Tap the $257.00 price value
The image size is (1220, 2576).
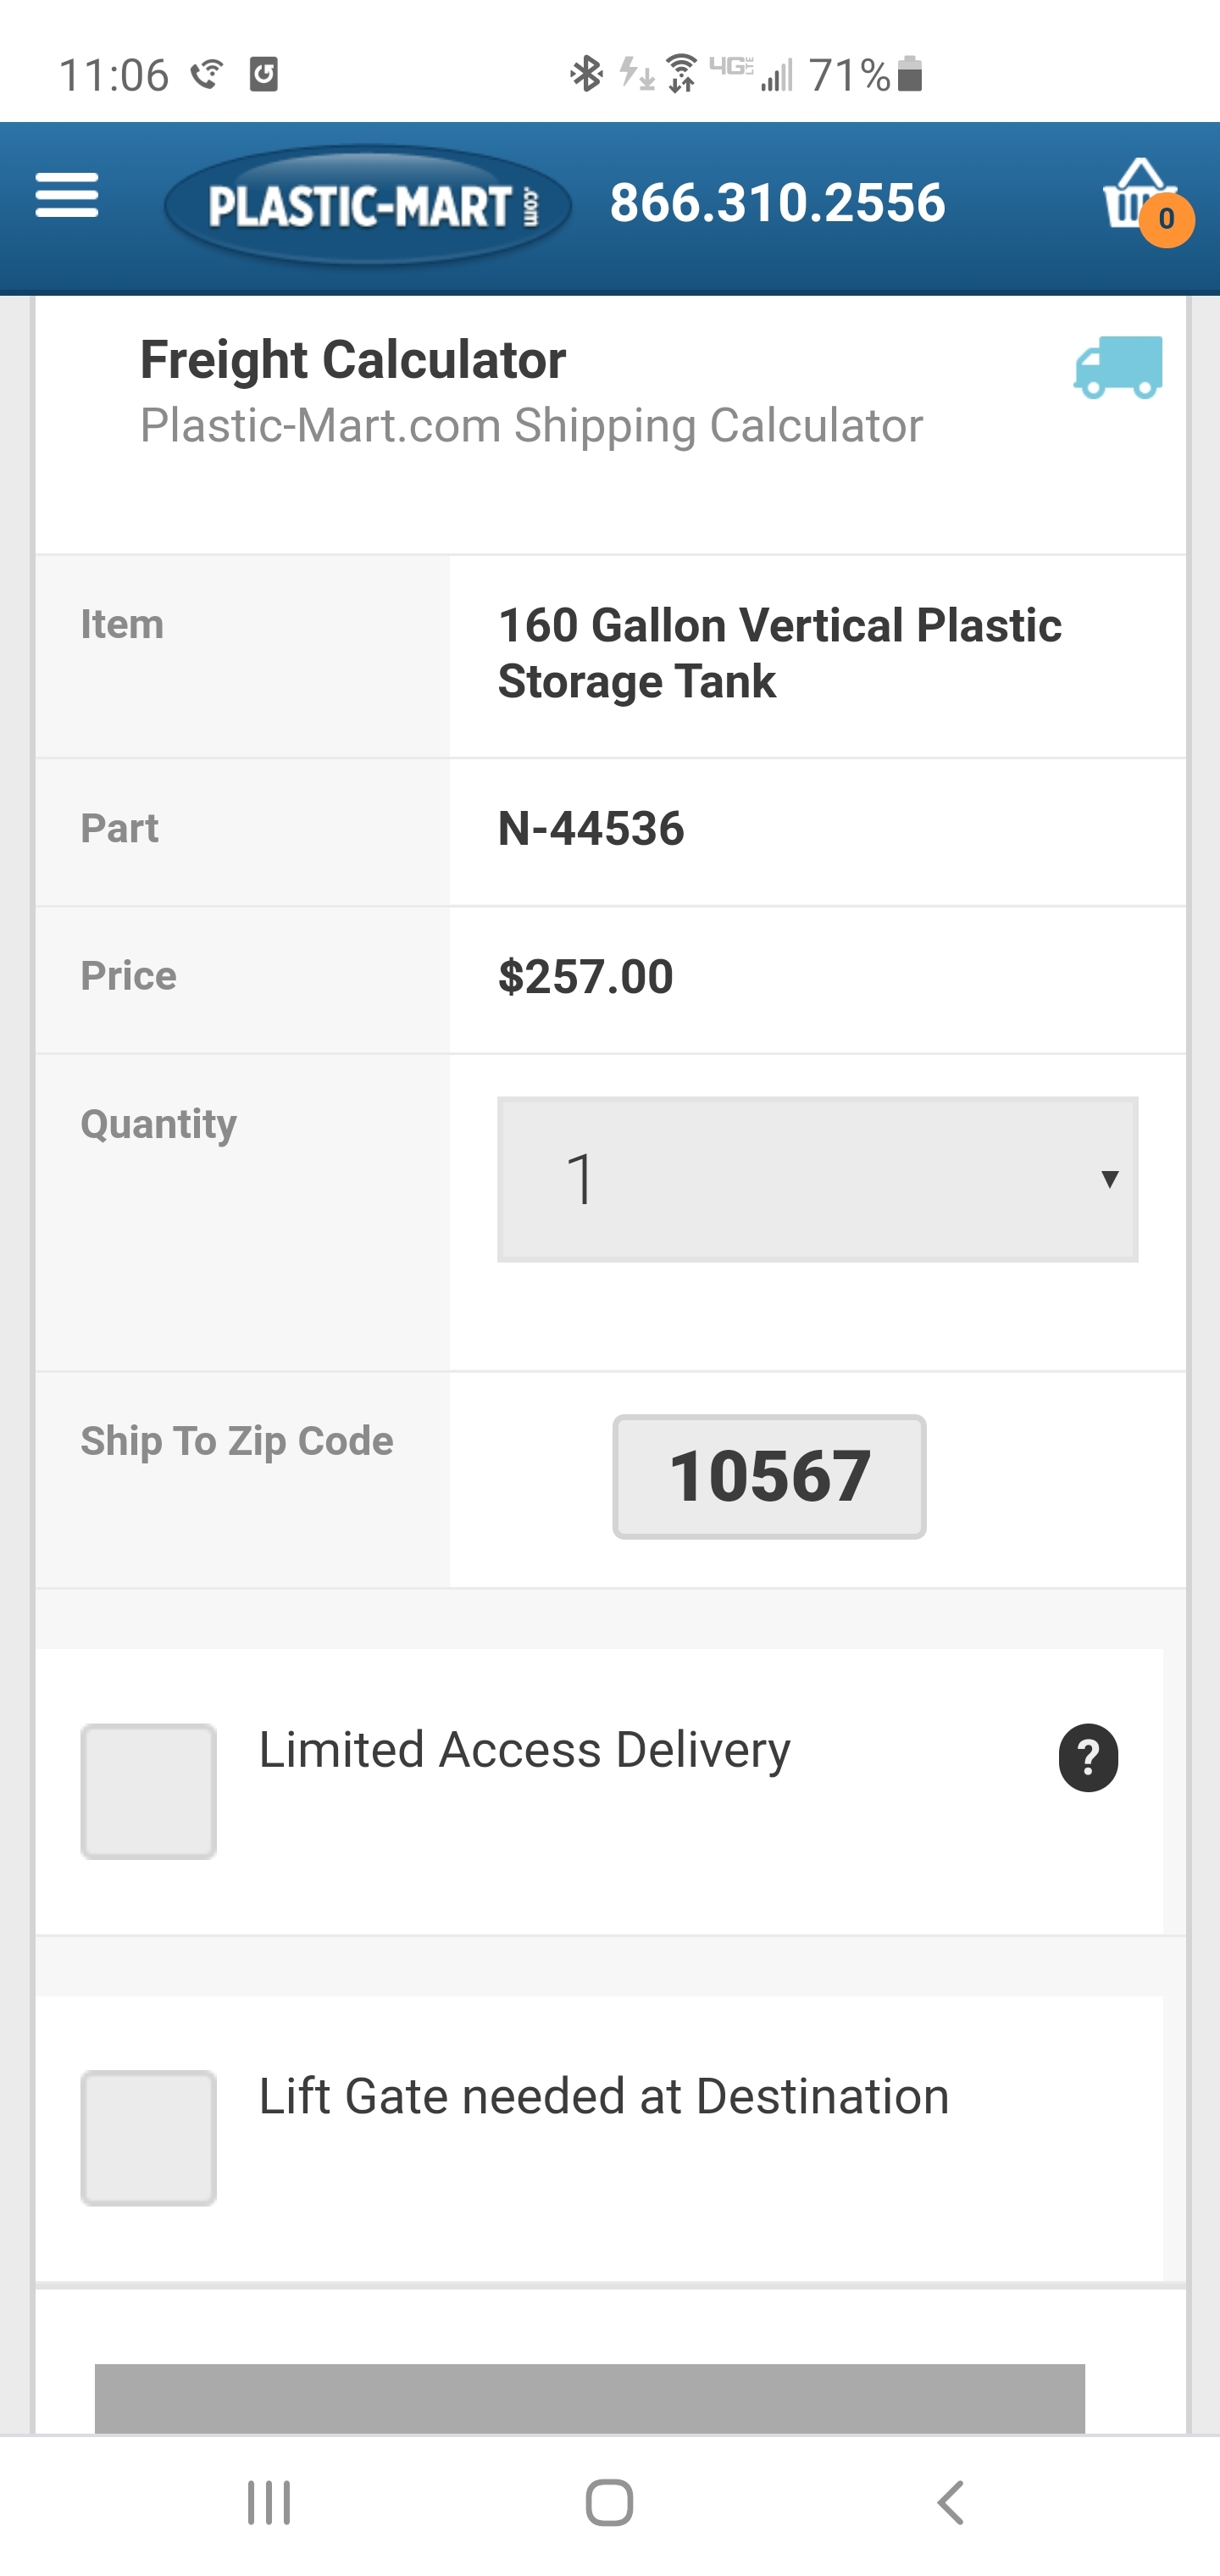click(x=585, y=976)
